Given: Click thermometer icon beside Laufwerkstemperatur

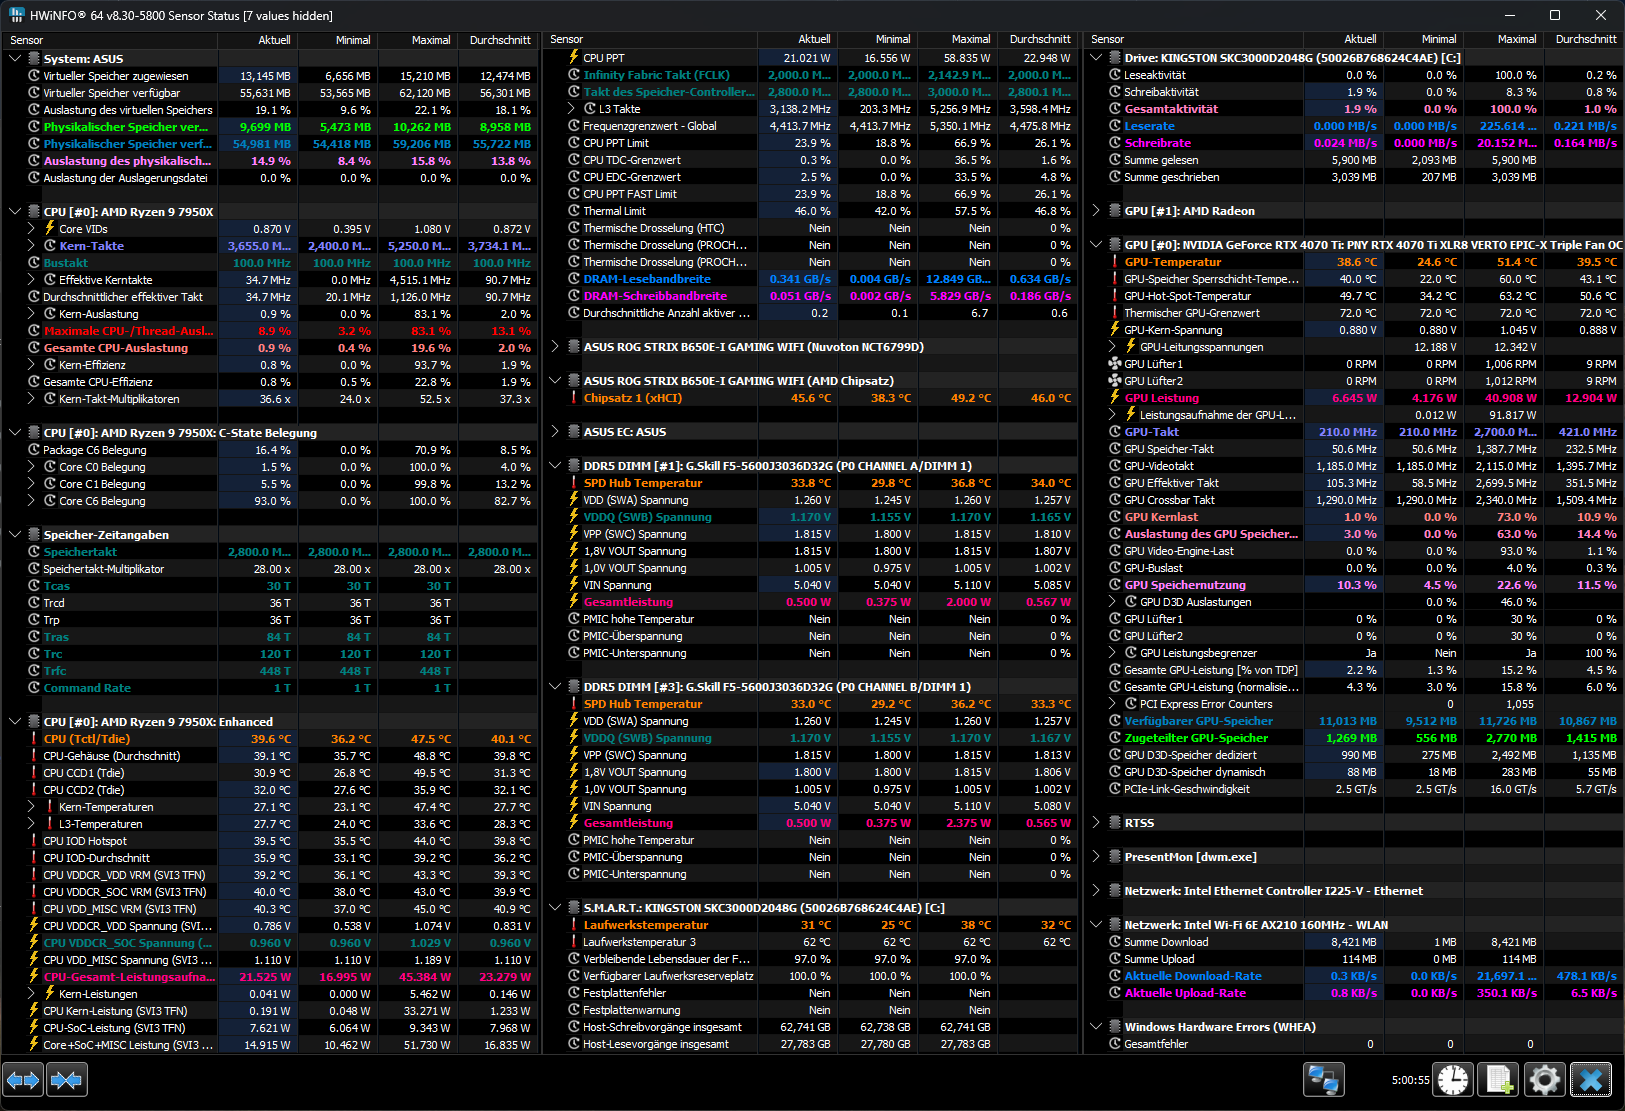Looking at the screenshot, I should [x=574, y=925].
